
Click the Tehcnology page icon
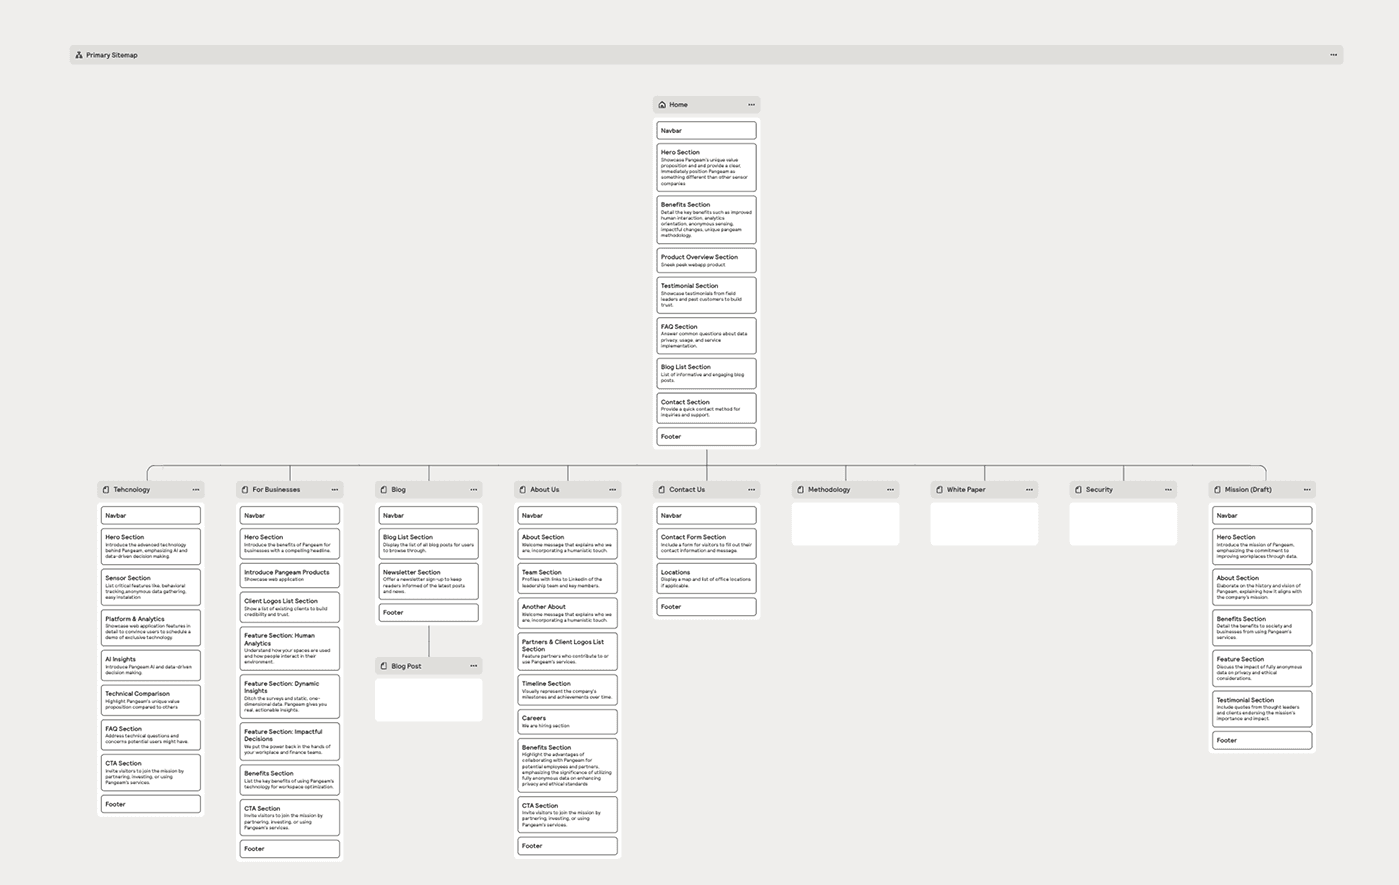(x=106, y=489)
